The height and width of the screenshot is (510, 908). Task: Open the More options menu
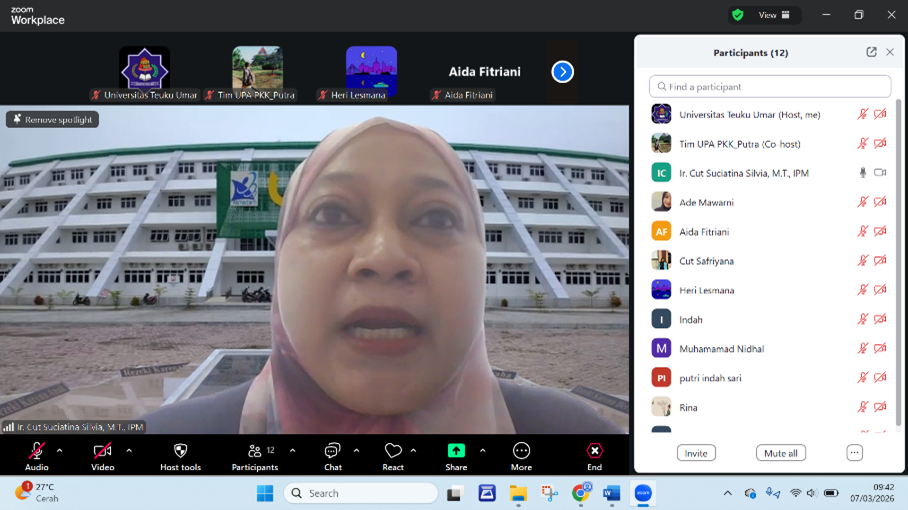click(521, 451)
